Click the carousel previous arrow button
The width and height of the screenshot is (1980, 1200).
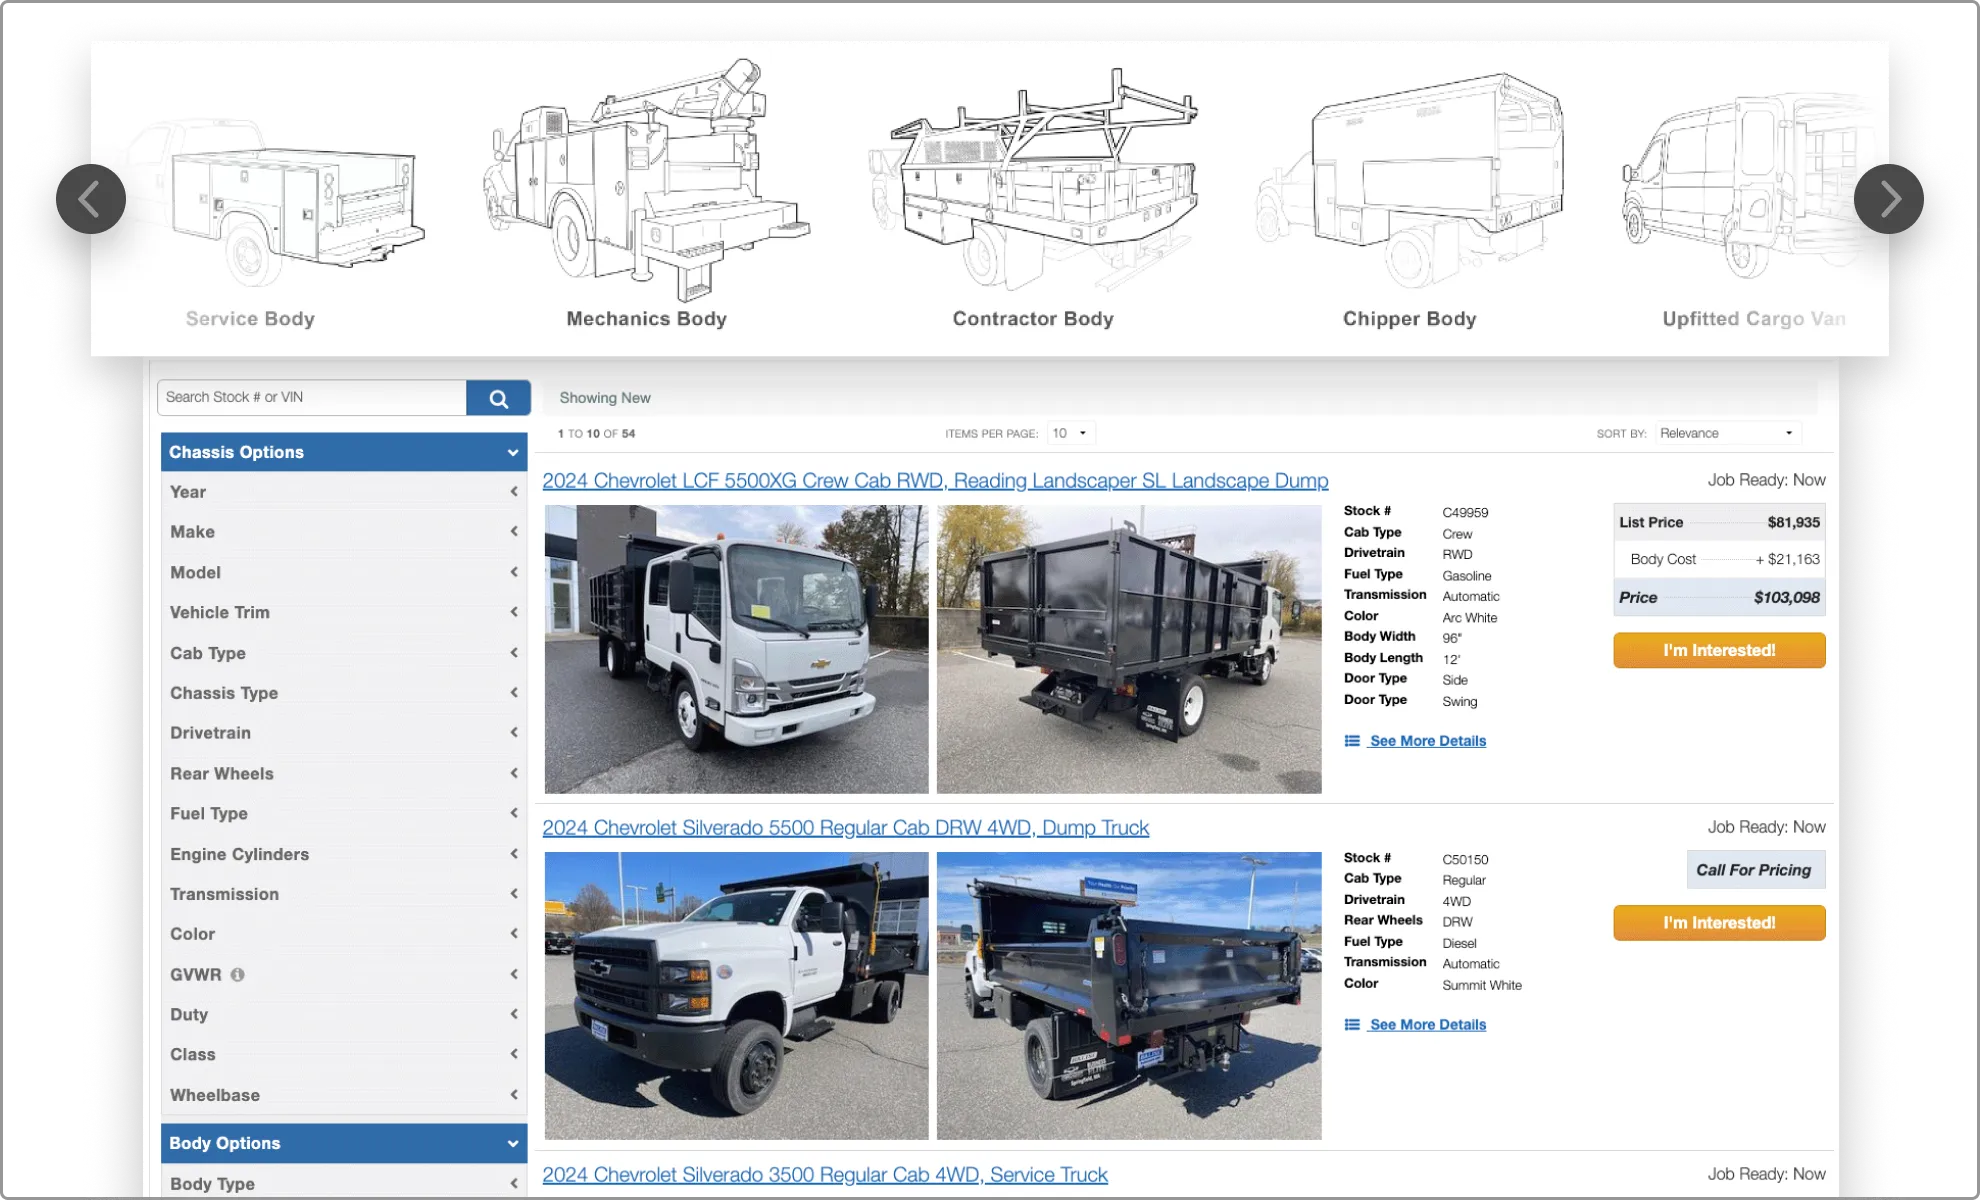tap(90, 199)
